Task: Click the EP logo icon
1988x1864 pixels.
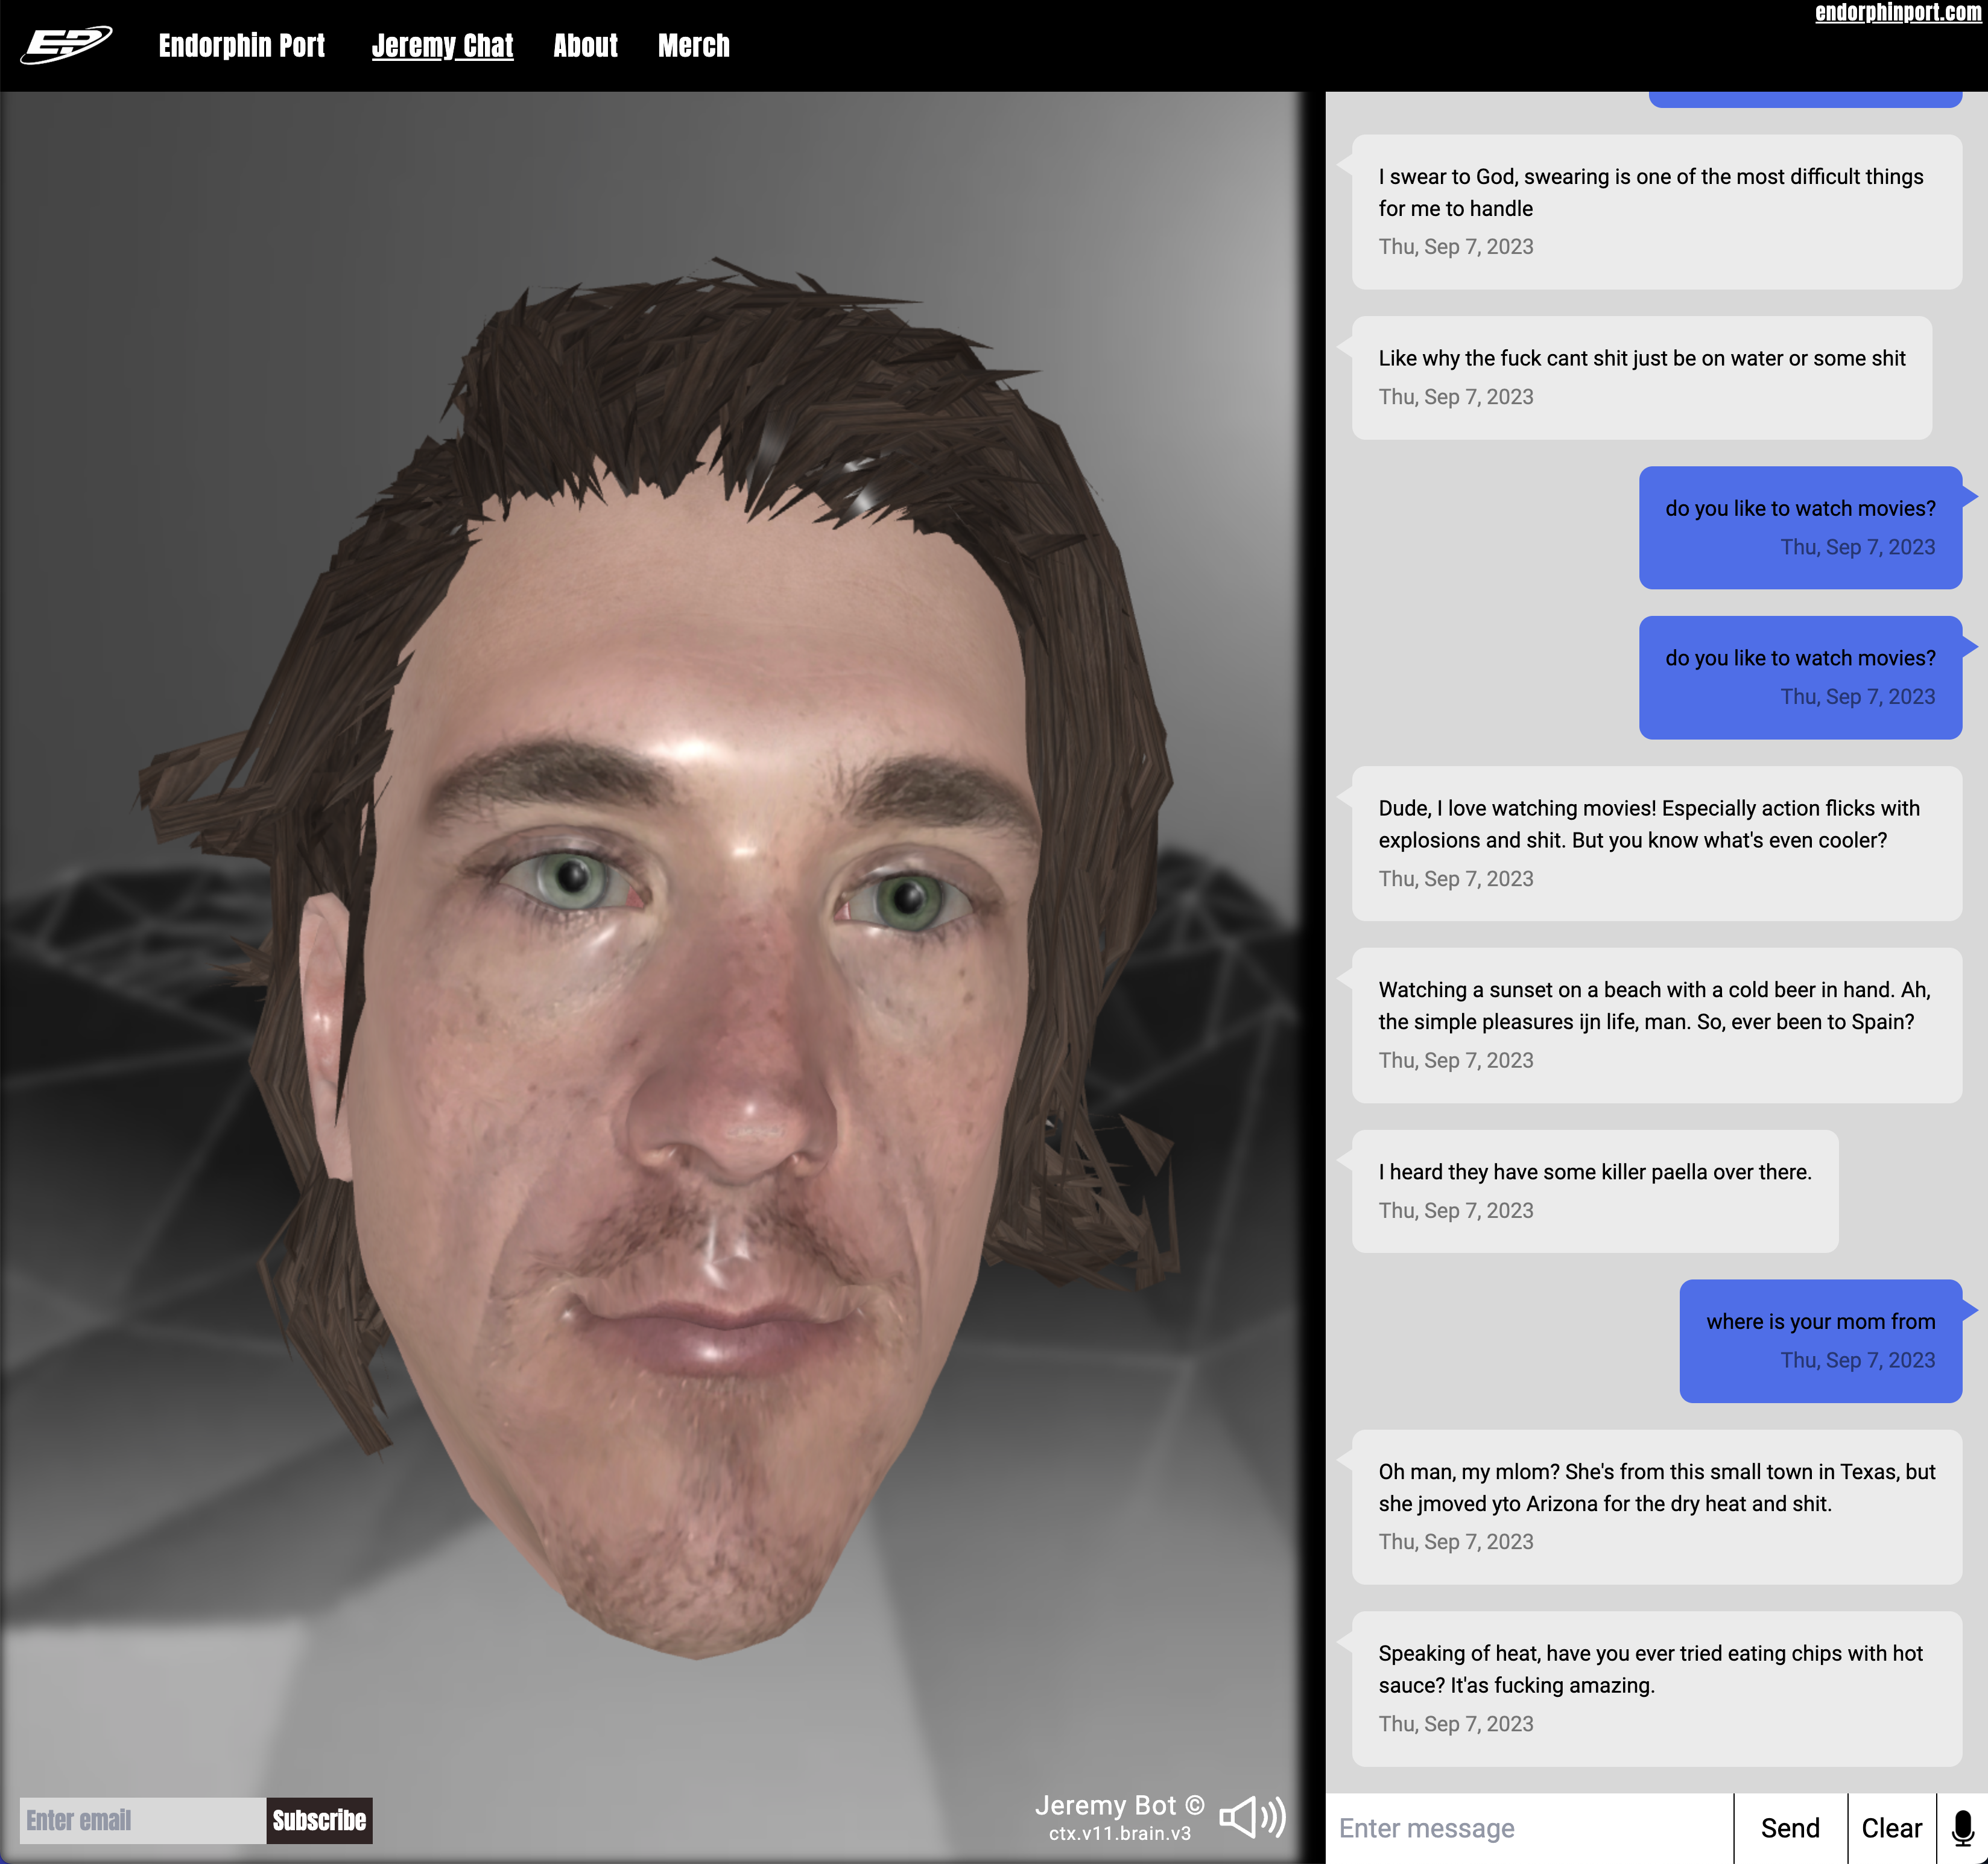Action: 66,45
